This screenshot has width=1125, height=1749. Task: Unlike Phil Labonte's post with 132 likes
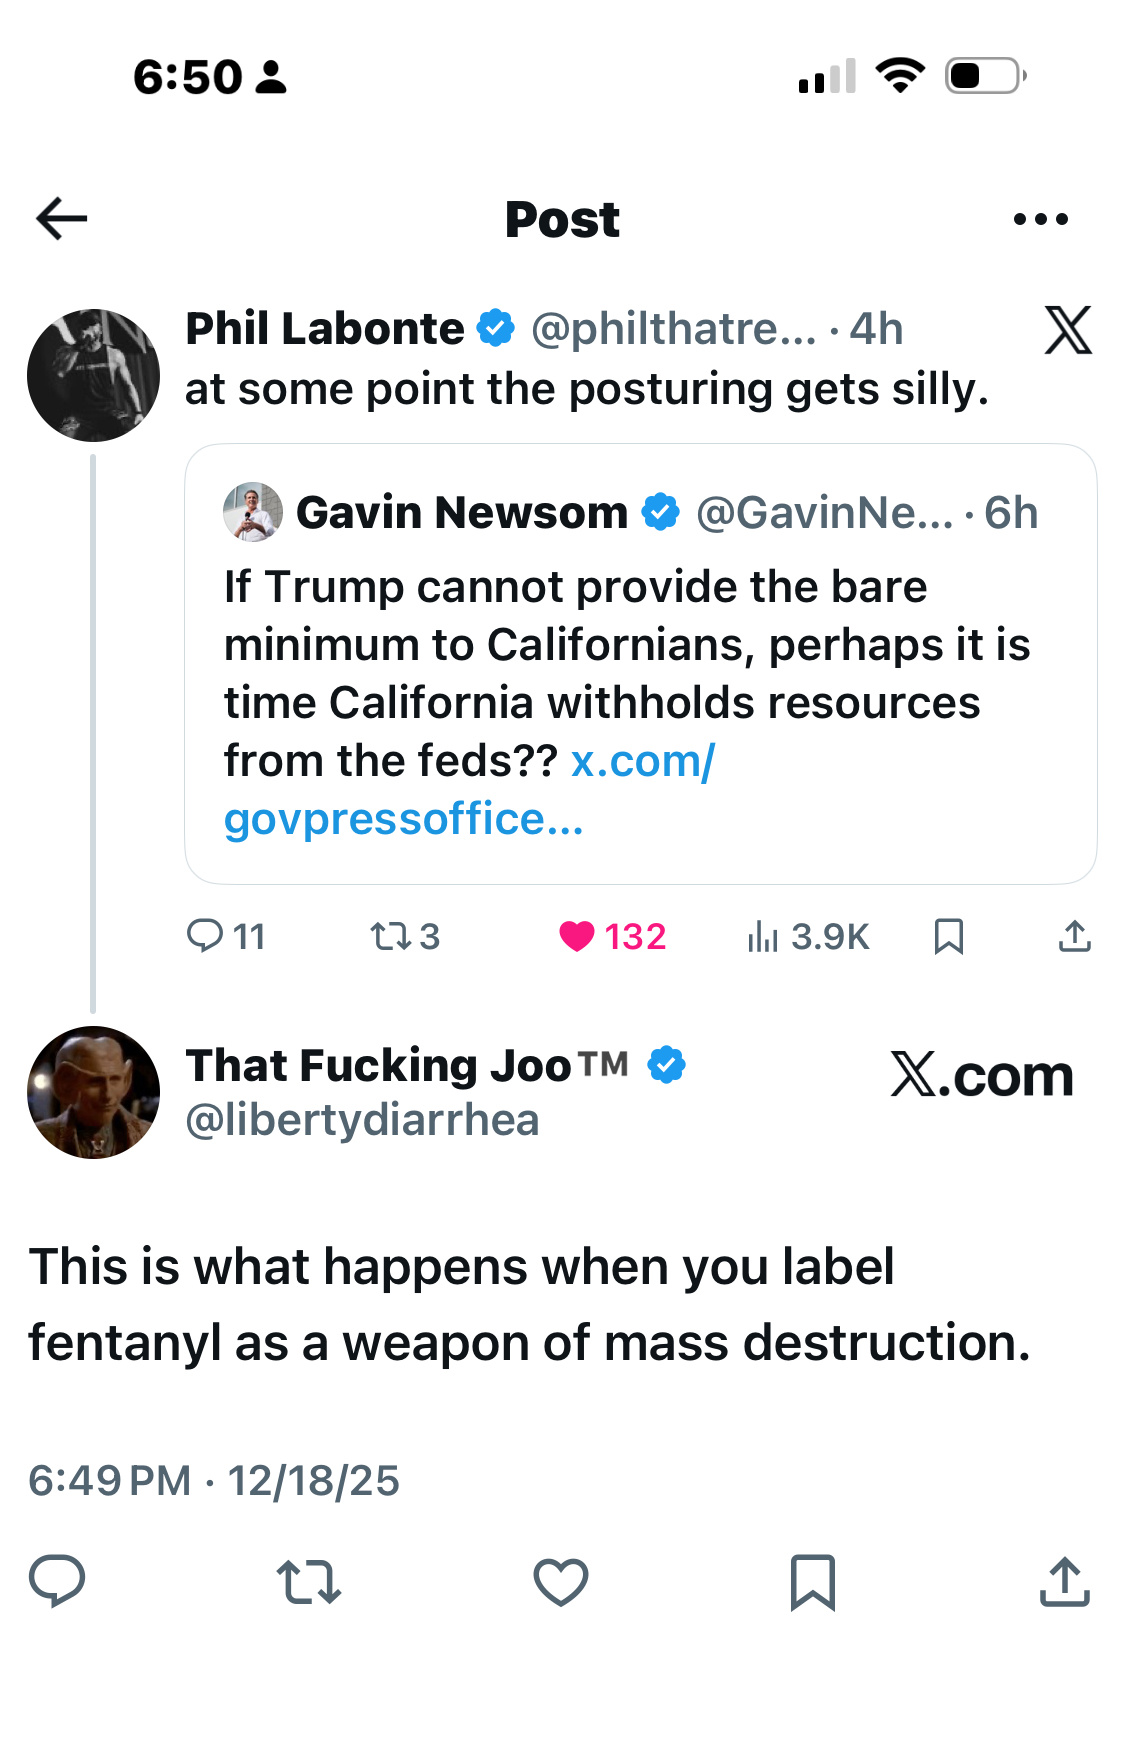pos(577,936)
